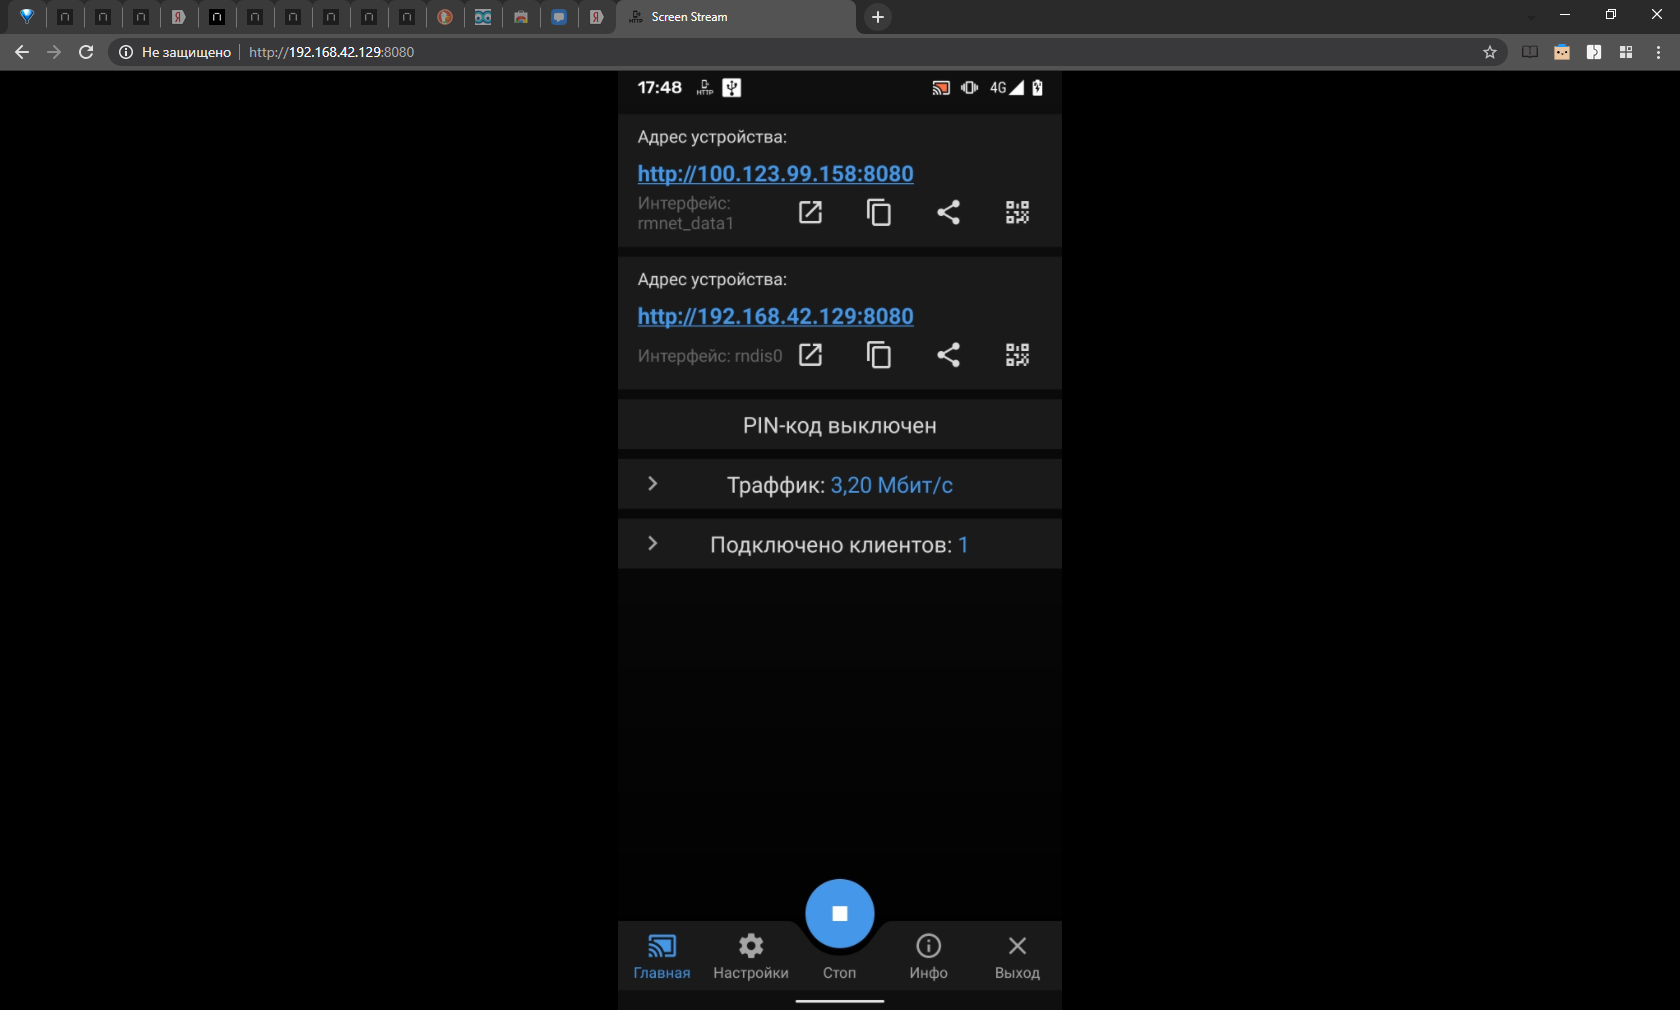The width and height of the screenshot is (1680, 1010).
Task: Show QR code for rmnet_data1 address
Action: coord(1017,212)
